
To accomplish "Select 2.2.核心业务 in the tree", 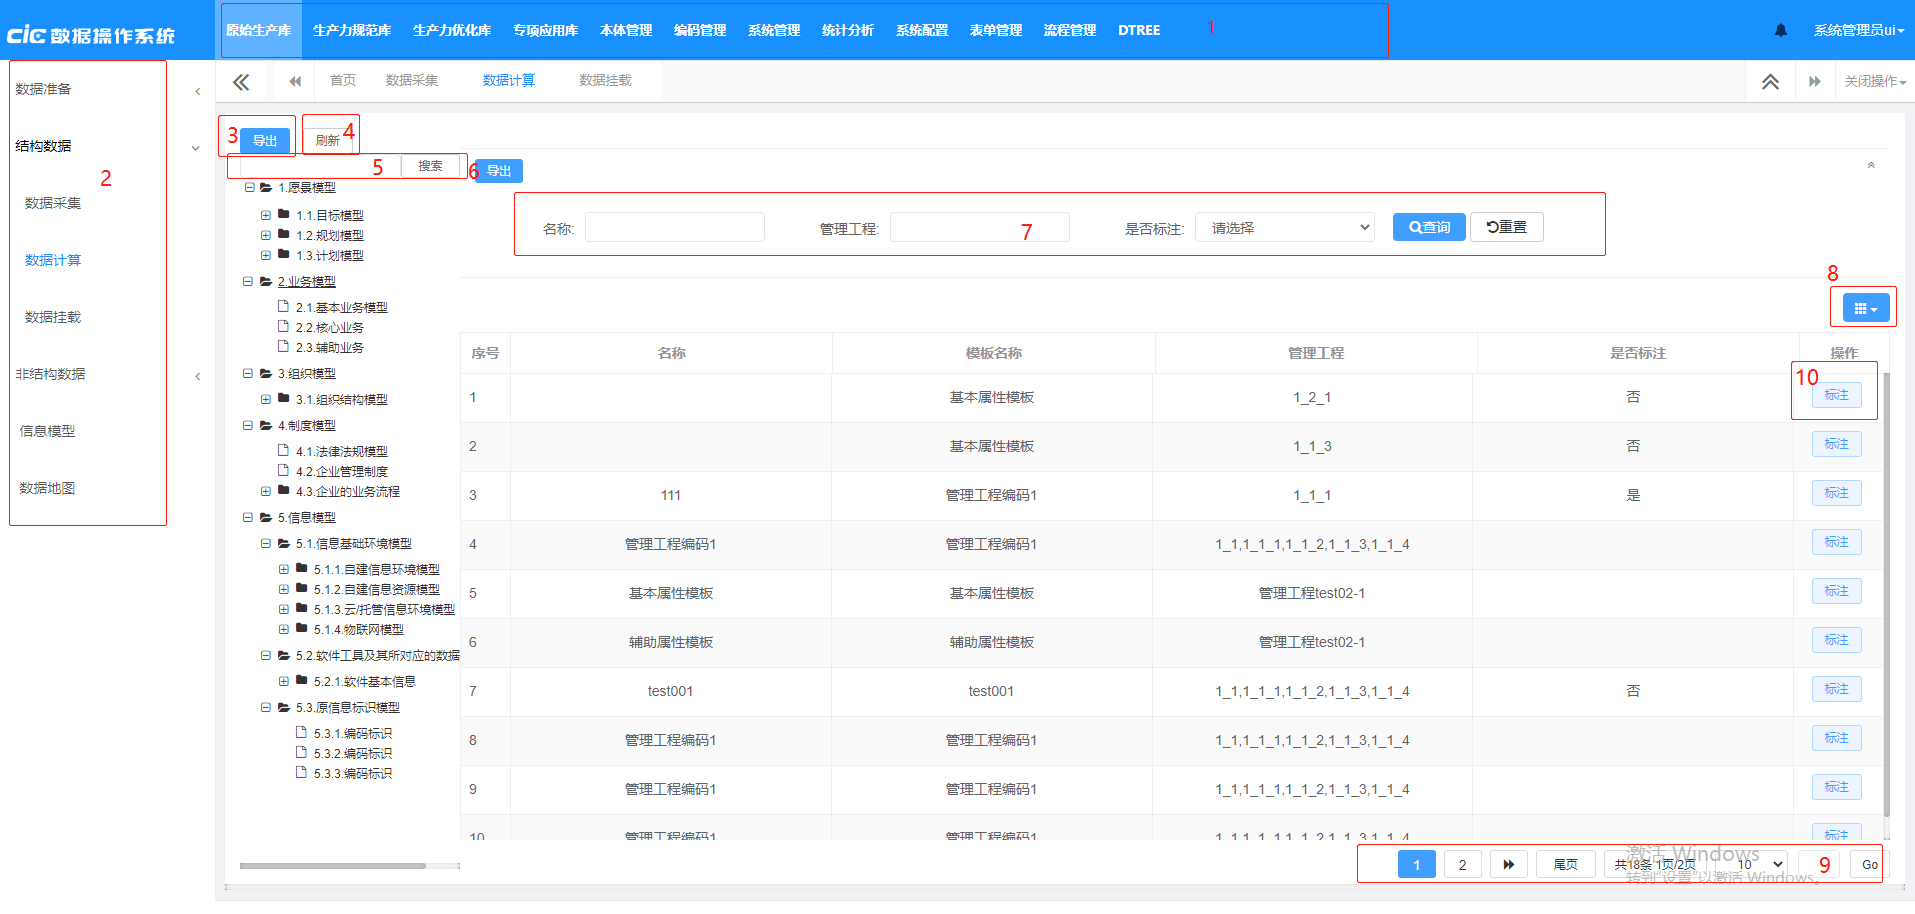I will pos(329,328).
